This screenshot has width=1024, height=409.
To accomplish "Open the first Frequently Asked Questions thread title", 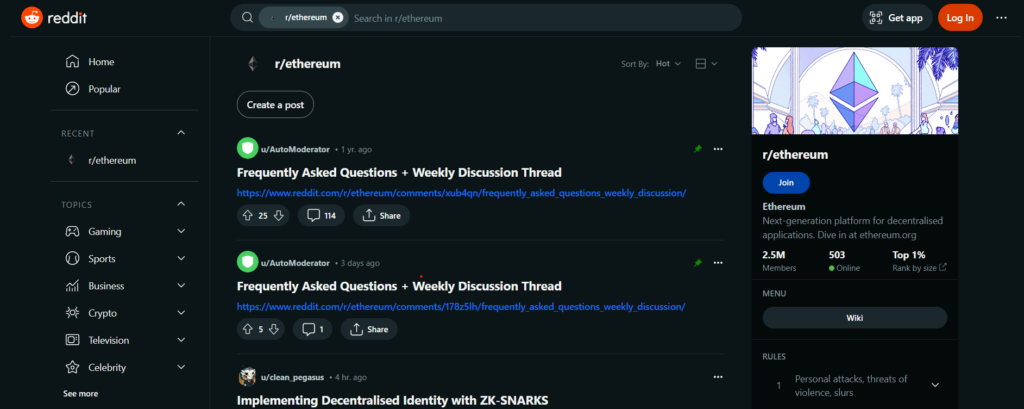I will click(x=399, y=172).
